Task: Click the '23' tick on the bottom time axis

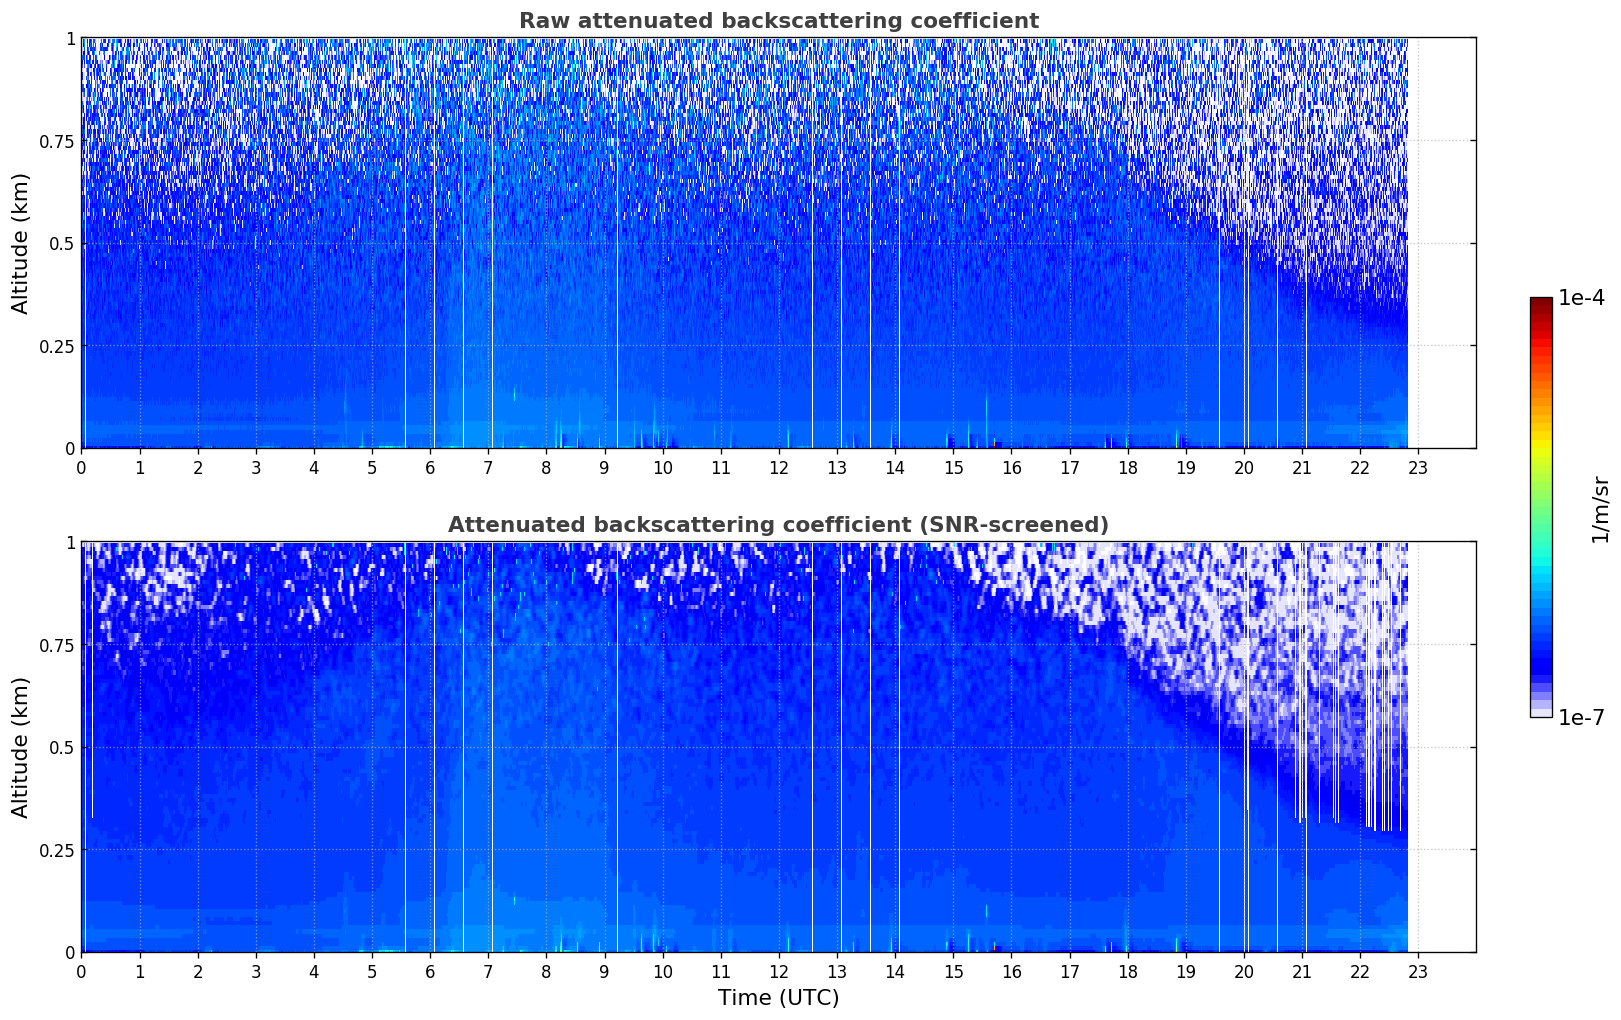Action: (1418, 971)
